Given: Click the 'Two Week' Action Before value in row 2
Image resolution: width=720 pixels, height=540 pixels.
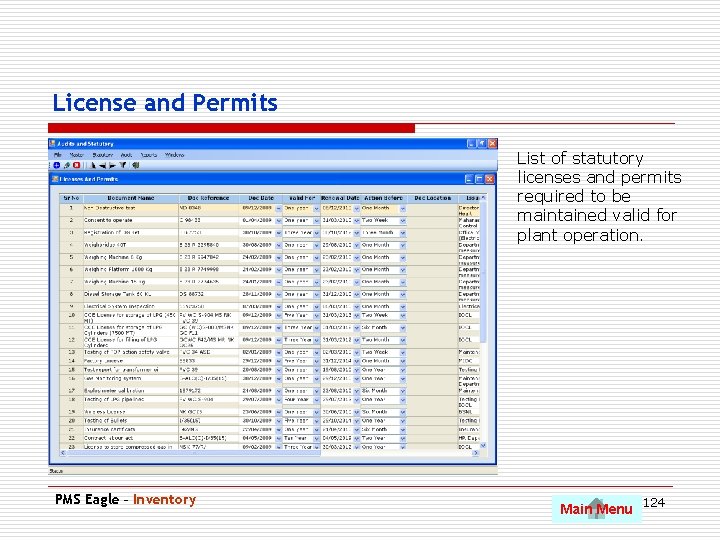Looking at the screenshot, I should (x=375, y=221).
